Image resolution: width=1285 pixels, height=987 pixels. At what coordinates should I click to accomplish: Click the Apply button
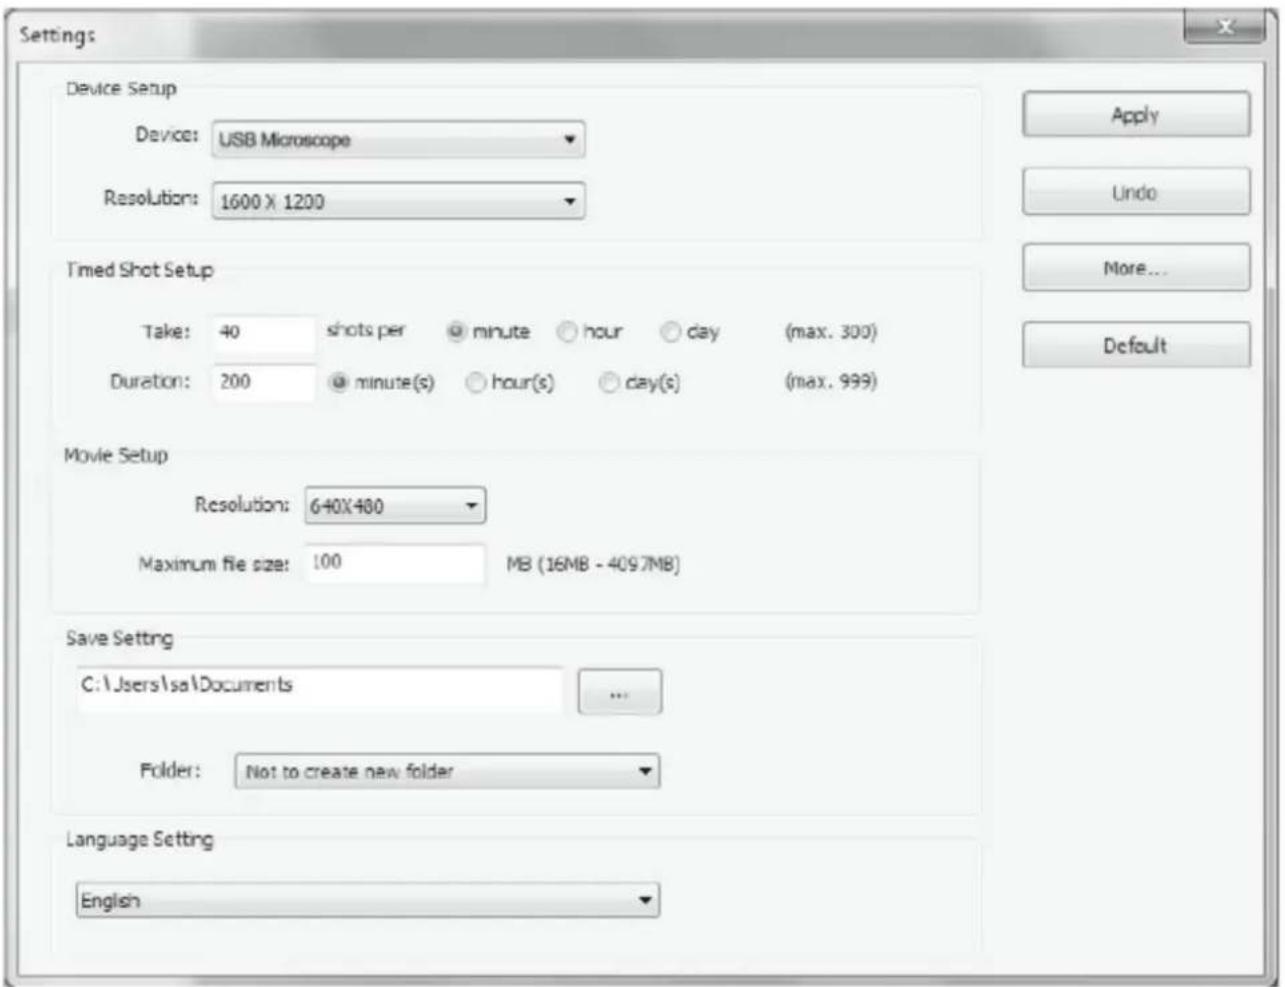[1136, 115]
